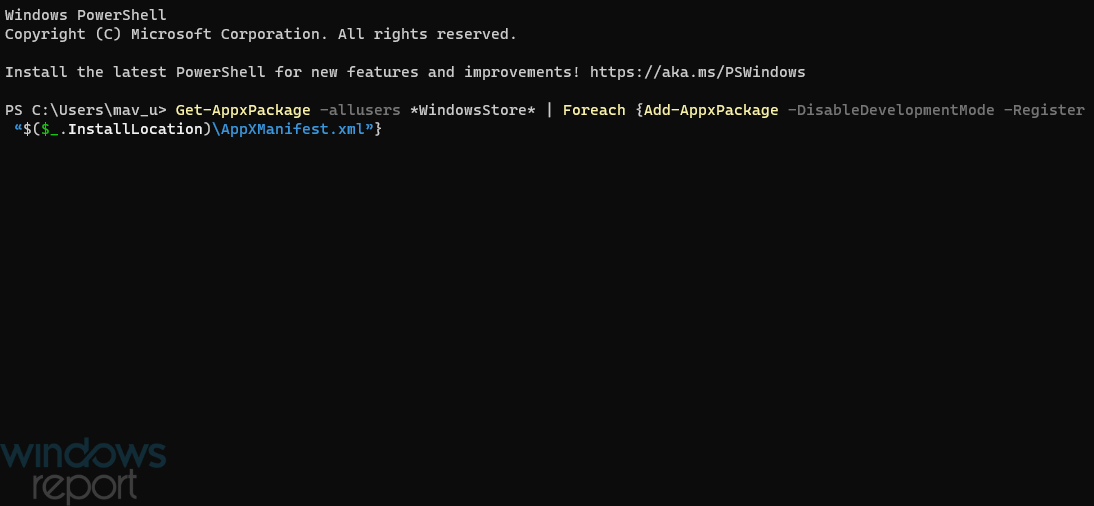The width and height of the screenshot is (1094, 506).
Task: Click the green $_ variable
Action: coord(50,129)
